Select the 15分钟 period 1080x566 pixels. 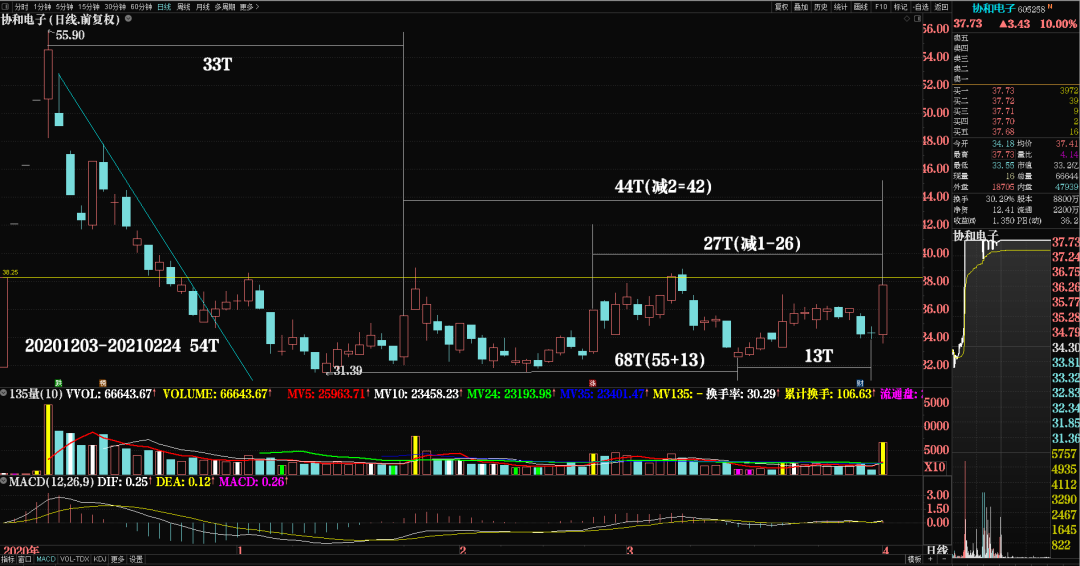89,6
